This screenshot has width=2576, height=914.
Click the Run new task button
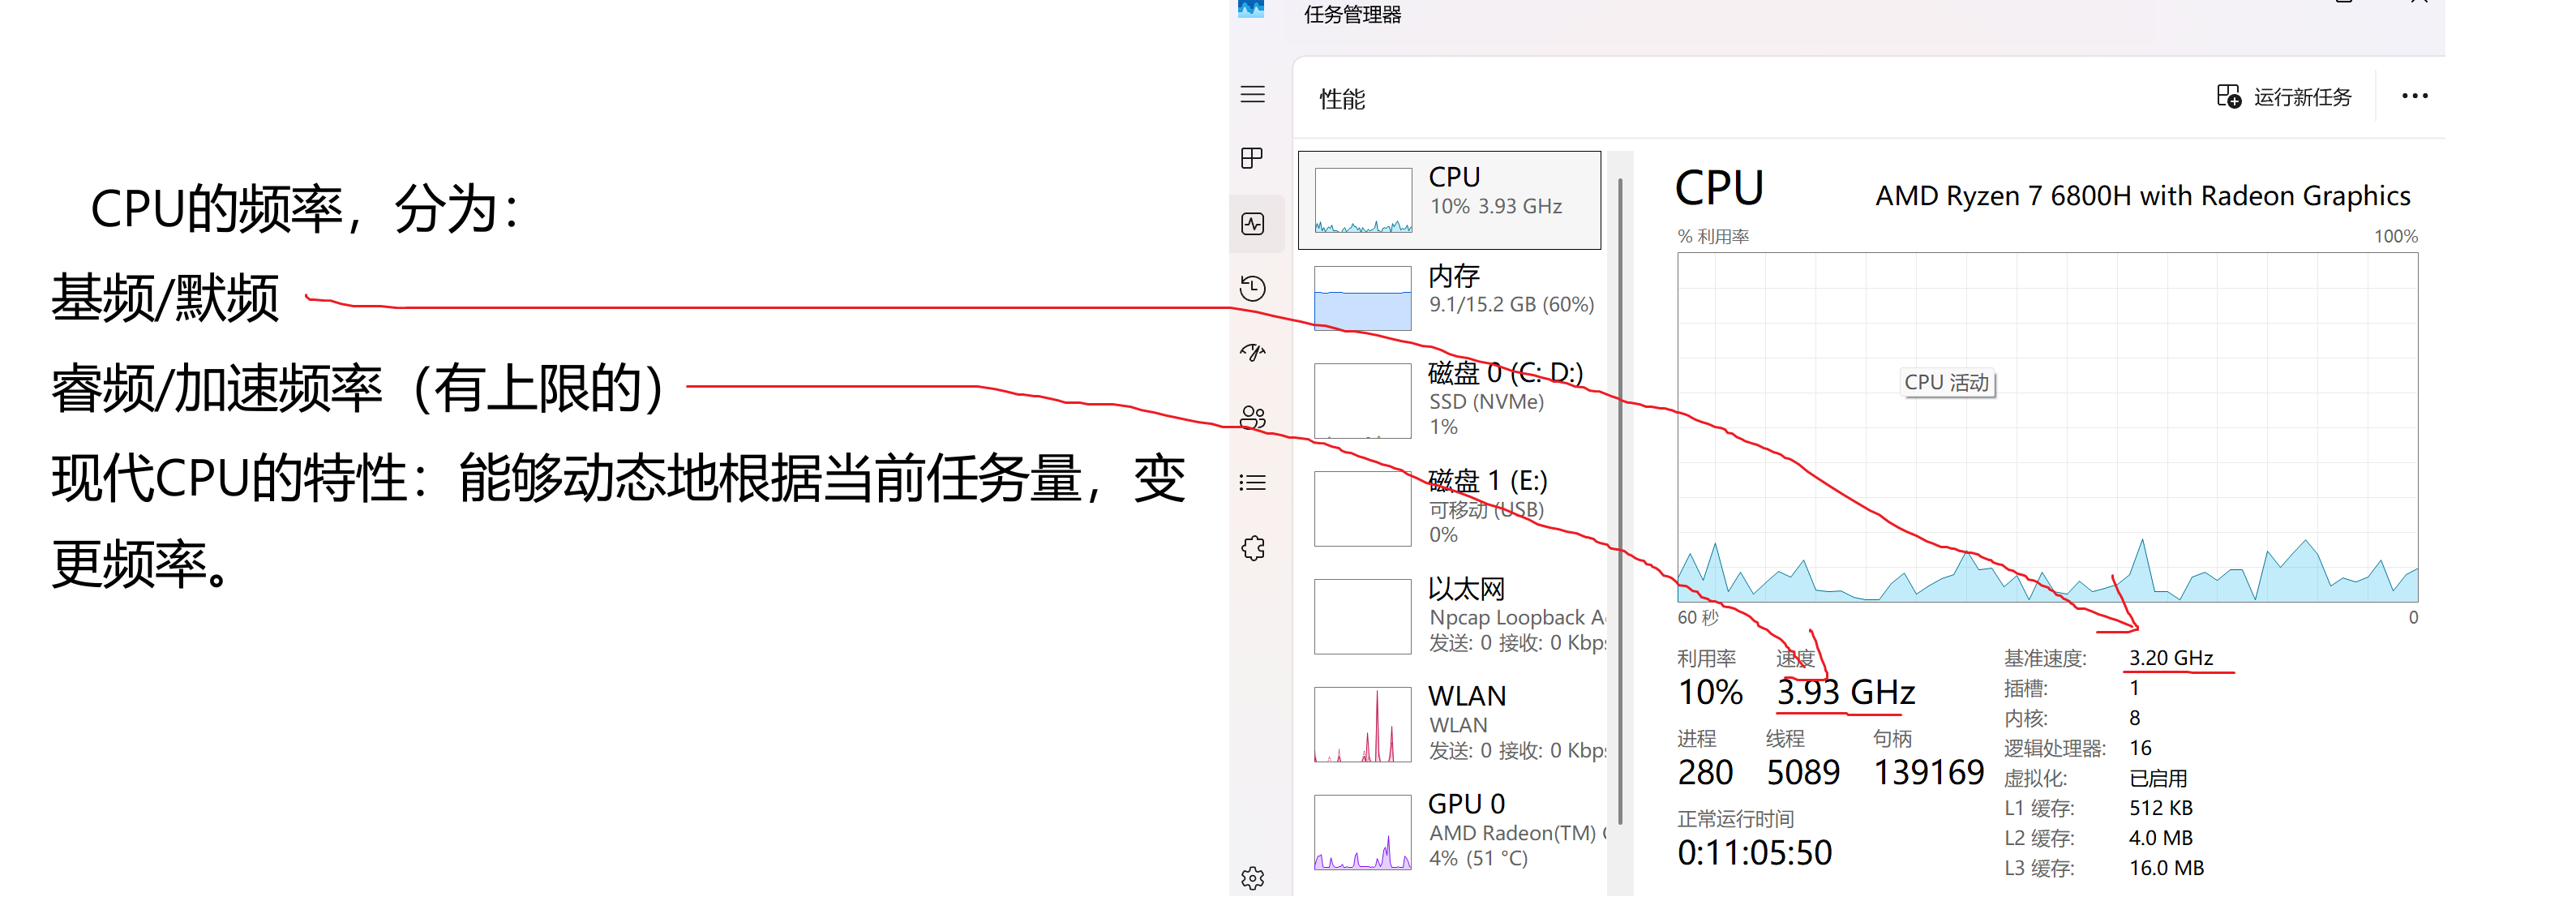click(x=2284, y=97)
